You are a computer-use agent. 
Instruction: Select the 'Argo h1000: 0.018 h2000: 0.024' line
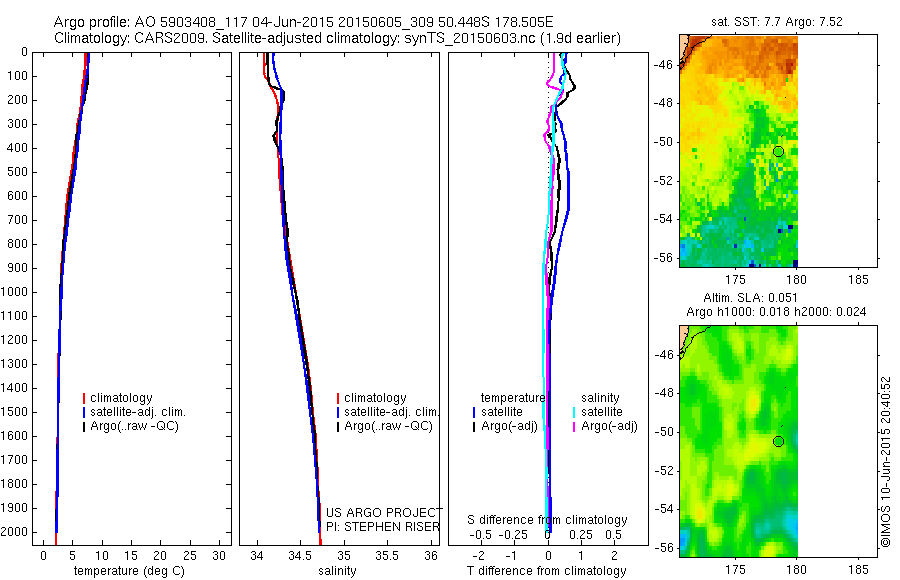776,312
